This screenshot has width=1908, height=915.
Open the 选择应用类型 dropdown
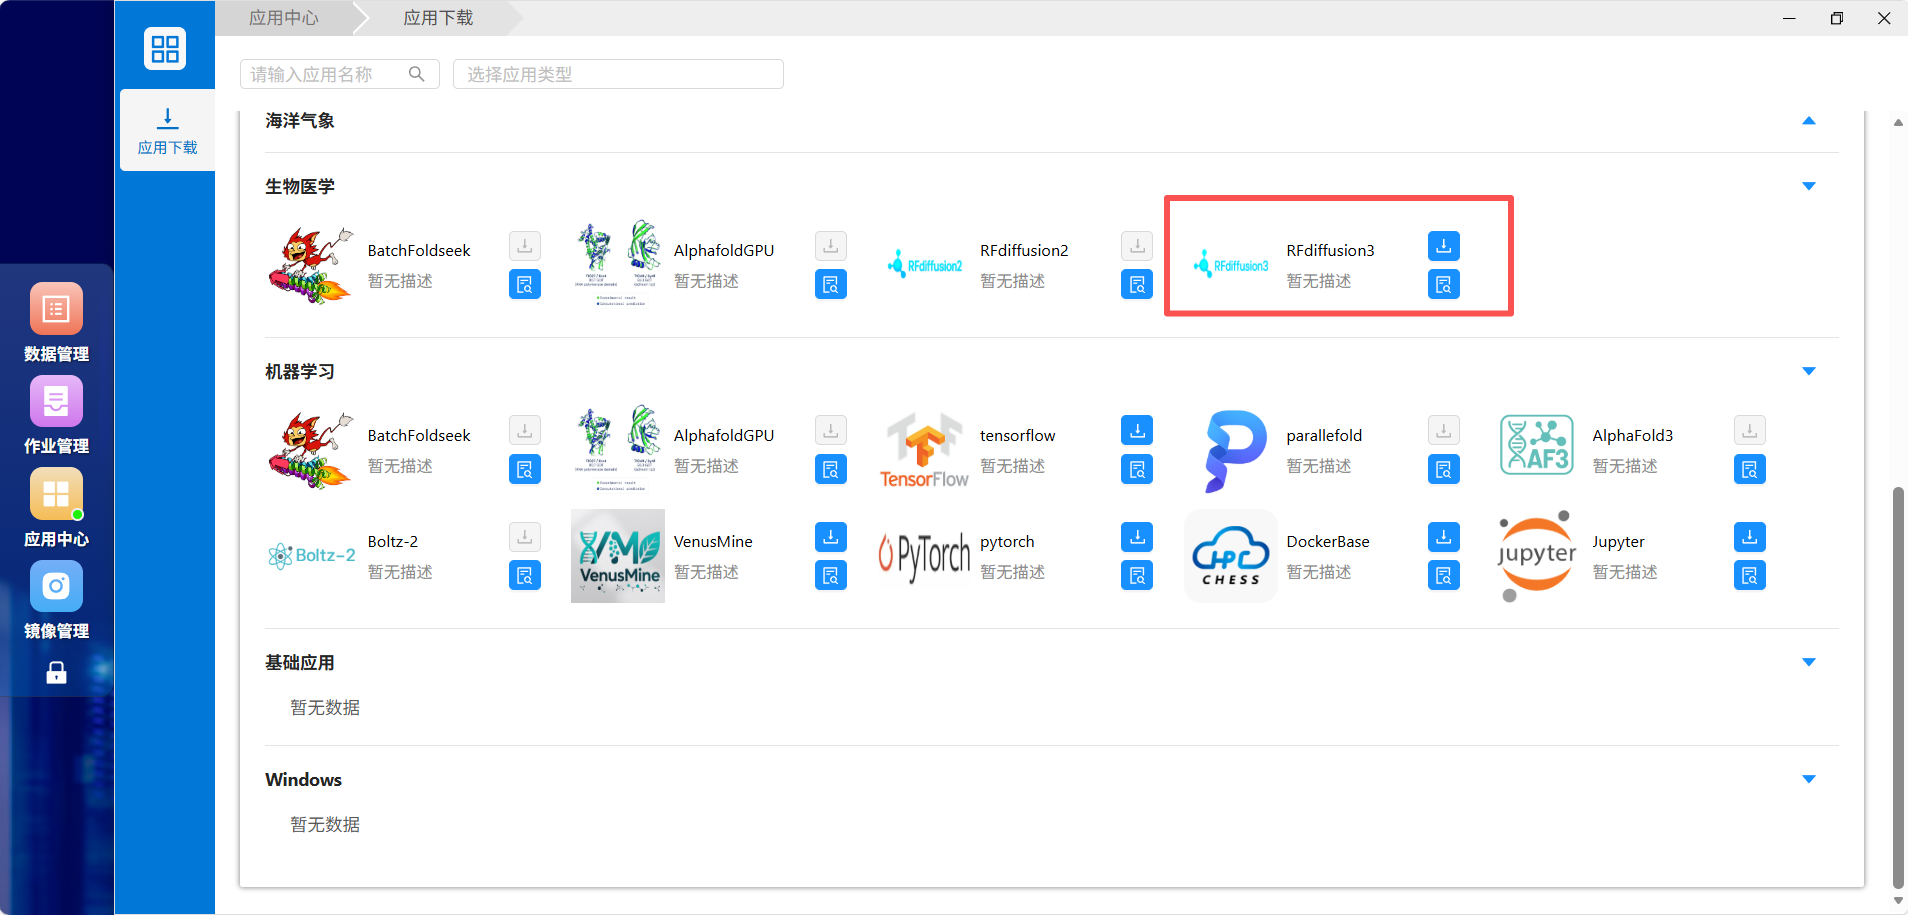pyautogui.click(x=618, y=74)
